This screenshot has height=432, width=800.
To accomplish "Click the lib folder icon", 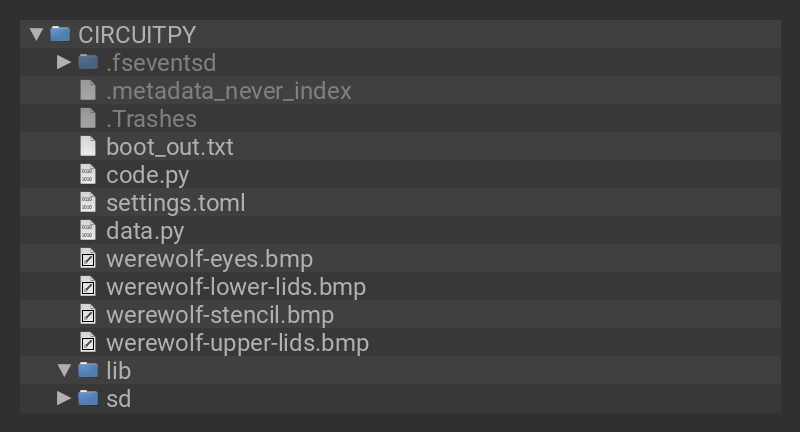I will pyautogui.click(x=88, y=370).
